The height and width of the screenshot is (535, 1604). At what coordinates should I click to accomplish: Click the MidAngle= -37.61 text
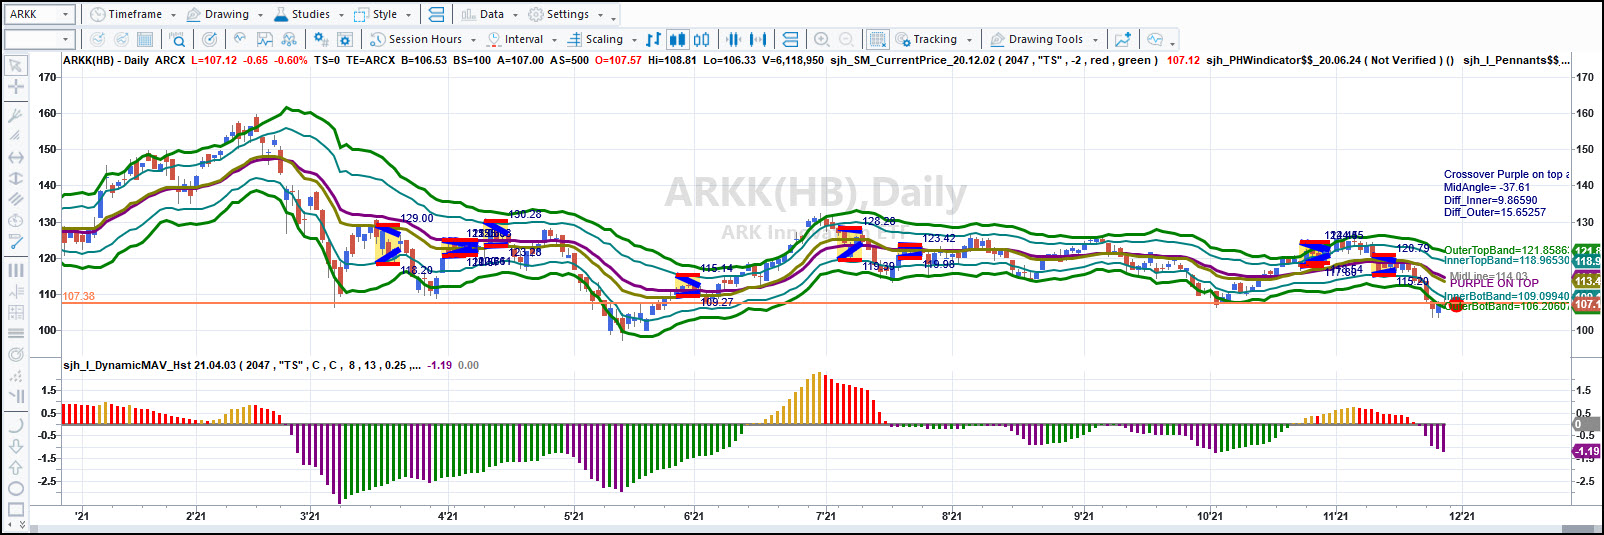[x=1486, y=187]
